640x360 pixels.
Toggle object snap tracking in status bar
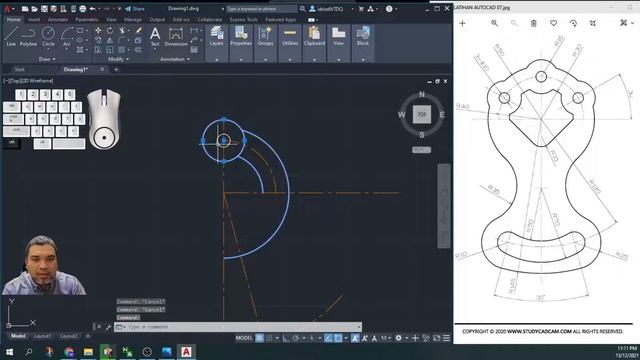coord(329,338)
